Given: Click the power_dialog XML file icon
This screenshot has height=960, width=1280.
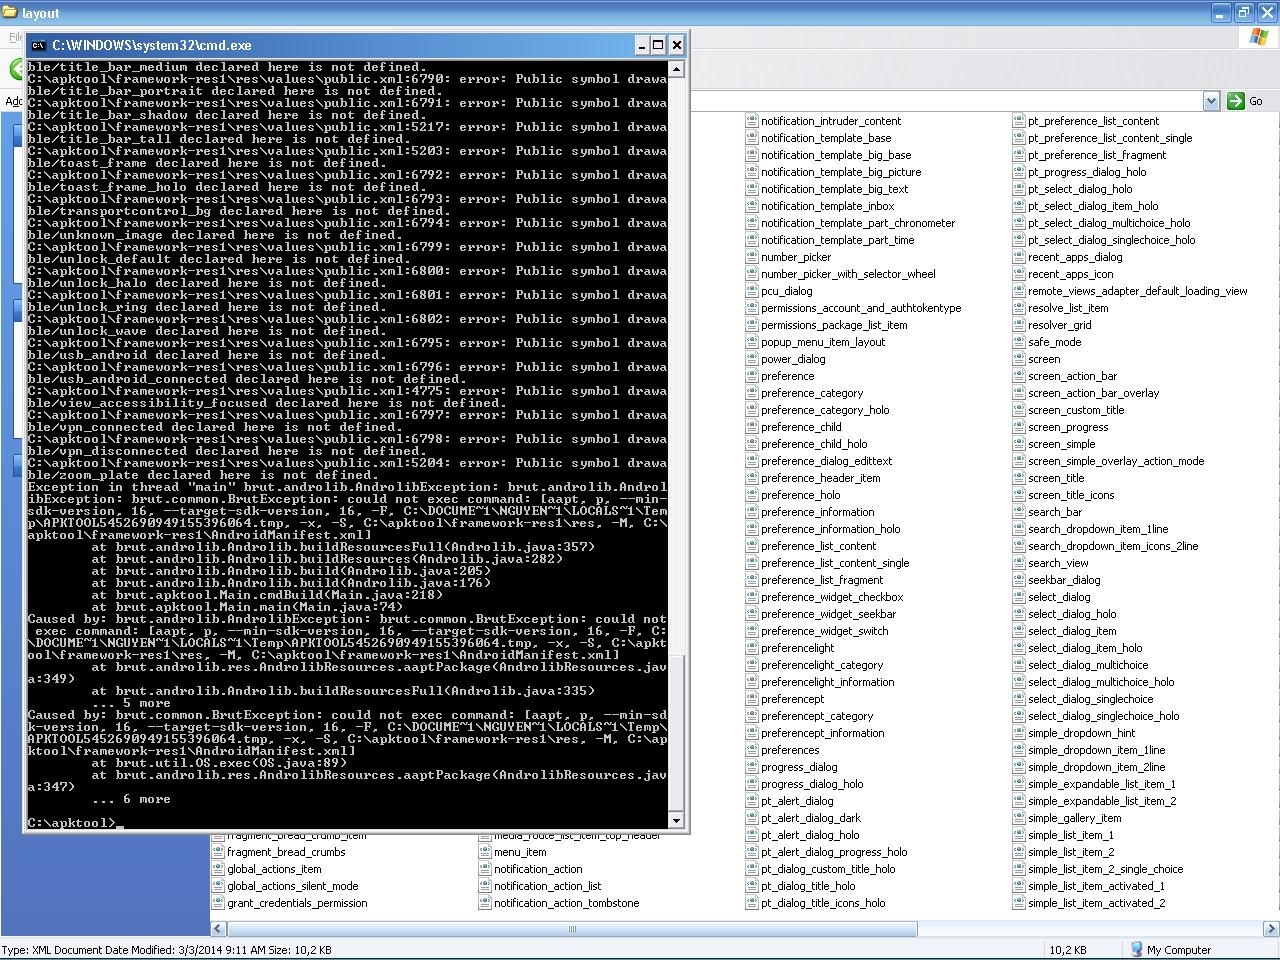Looking at the screenshot, I should pyautogui.click(x=752, y=359).
